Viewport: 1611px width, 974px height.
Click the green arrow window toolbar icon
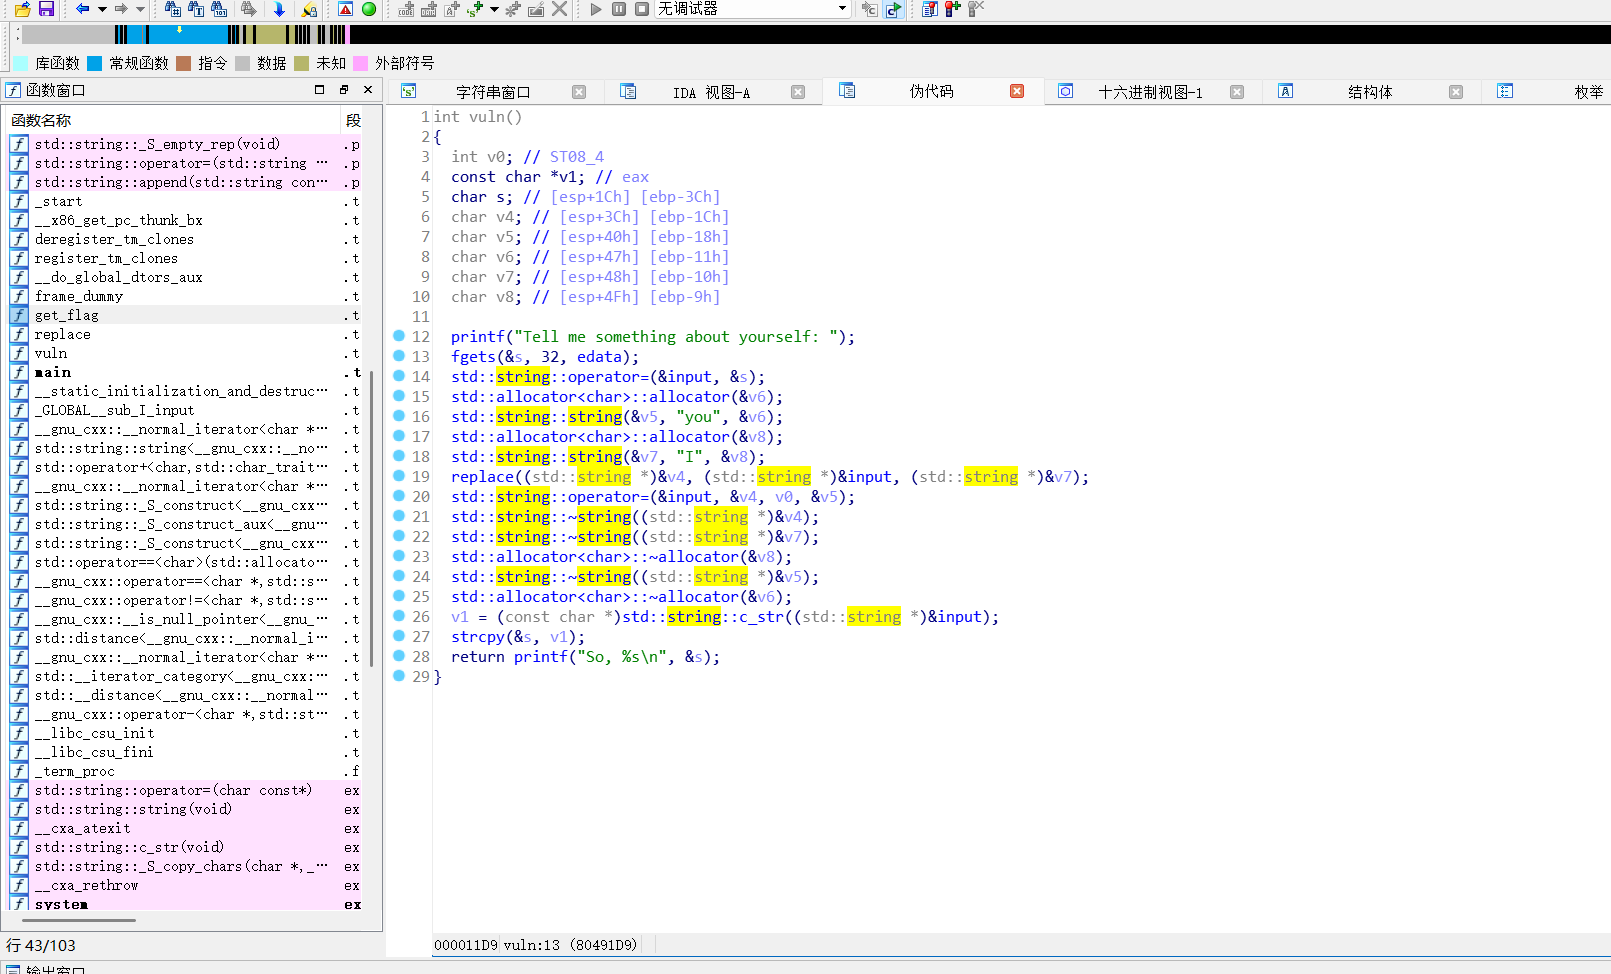pyautogui.click(x=893, y=9)
